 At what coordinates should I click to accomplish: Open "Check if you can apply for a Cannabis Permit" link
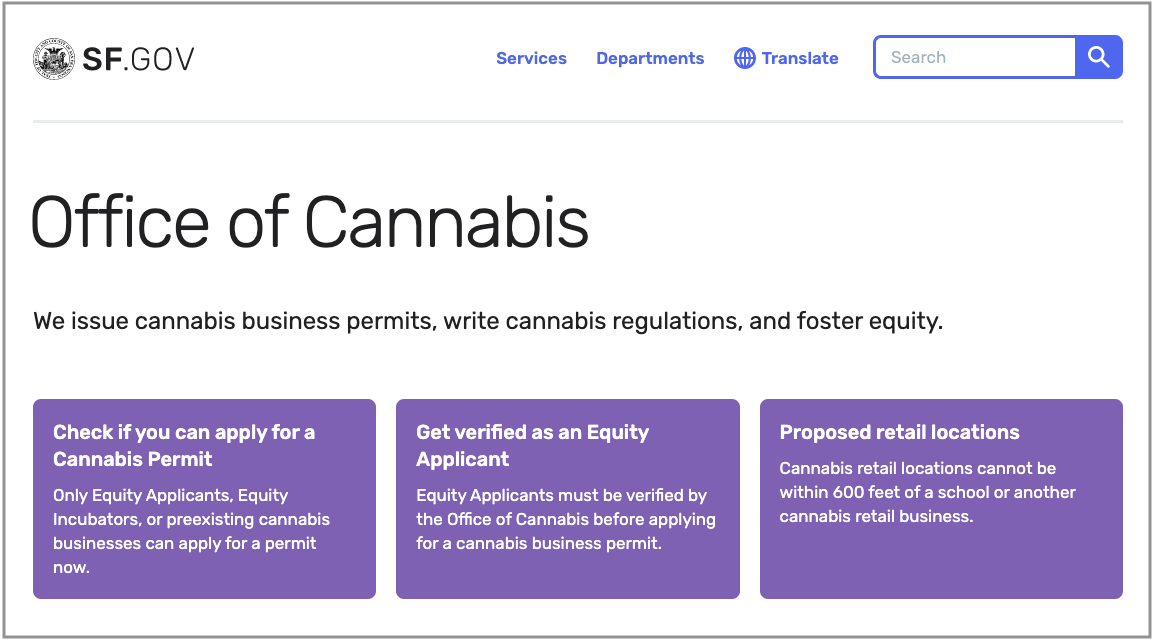pos(184,445)
